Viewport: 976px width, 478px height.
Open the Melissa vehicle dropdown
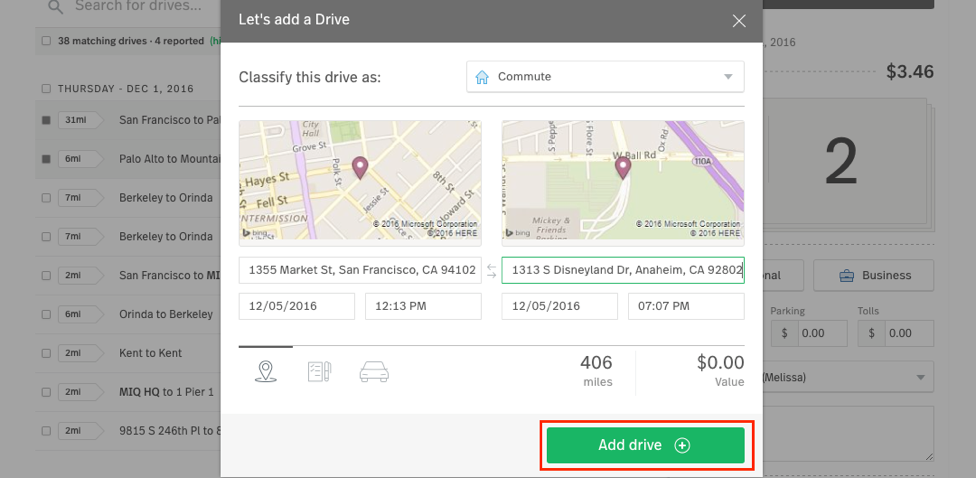click(x=848, y=377)
